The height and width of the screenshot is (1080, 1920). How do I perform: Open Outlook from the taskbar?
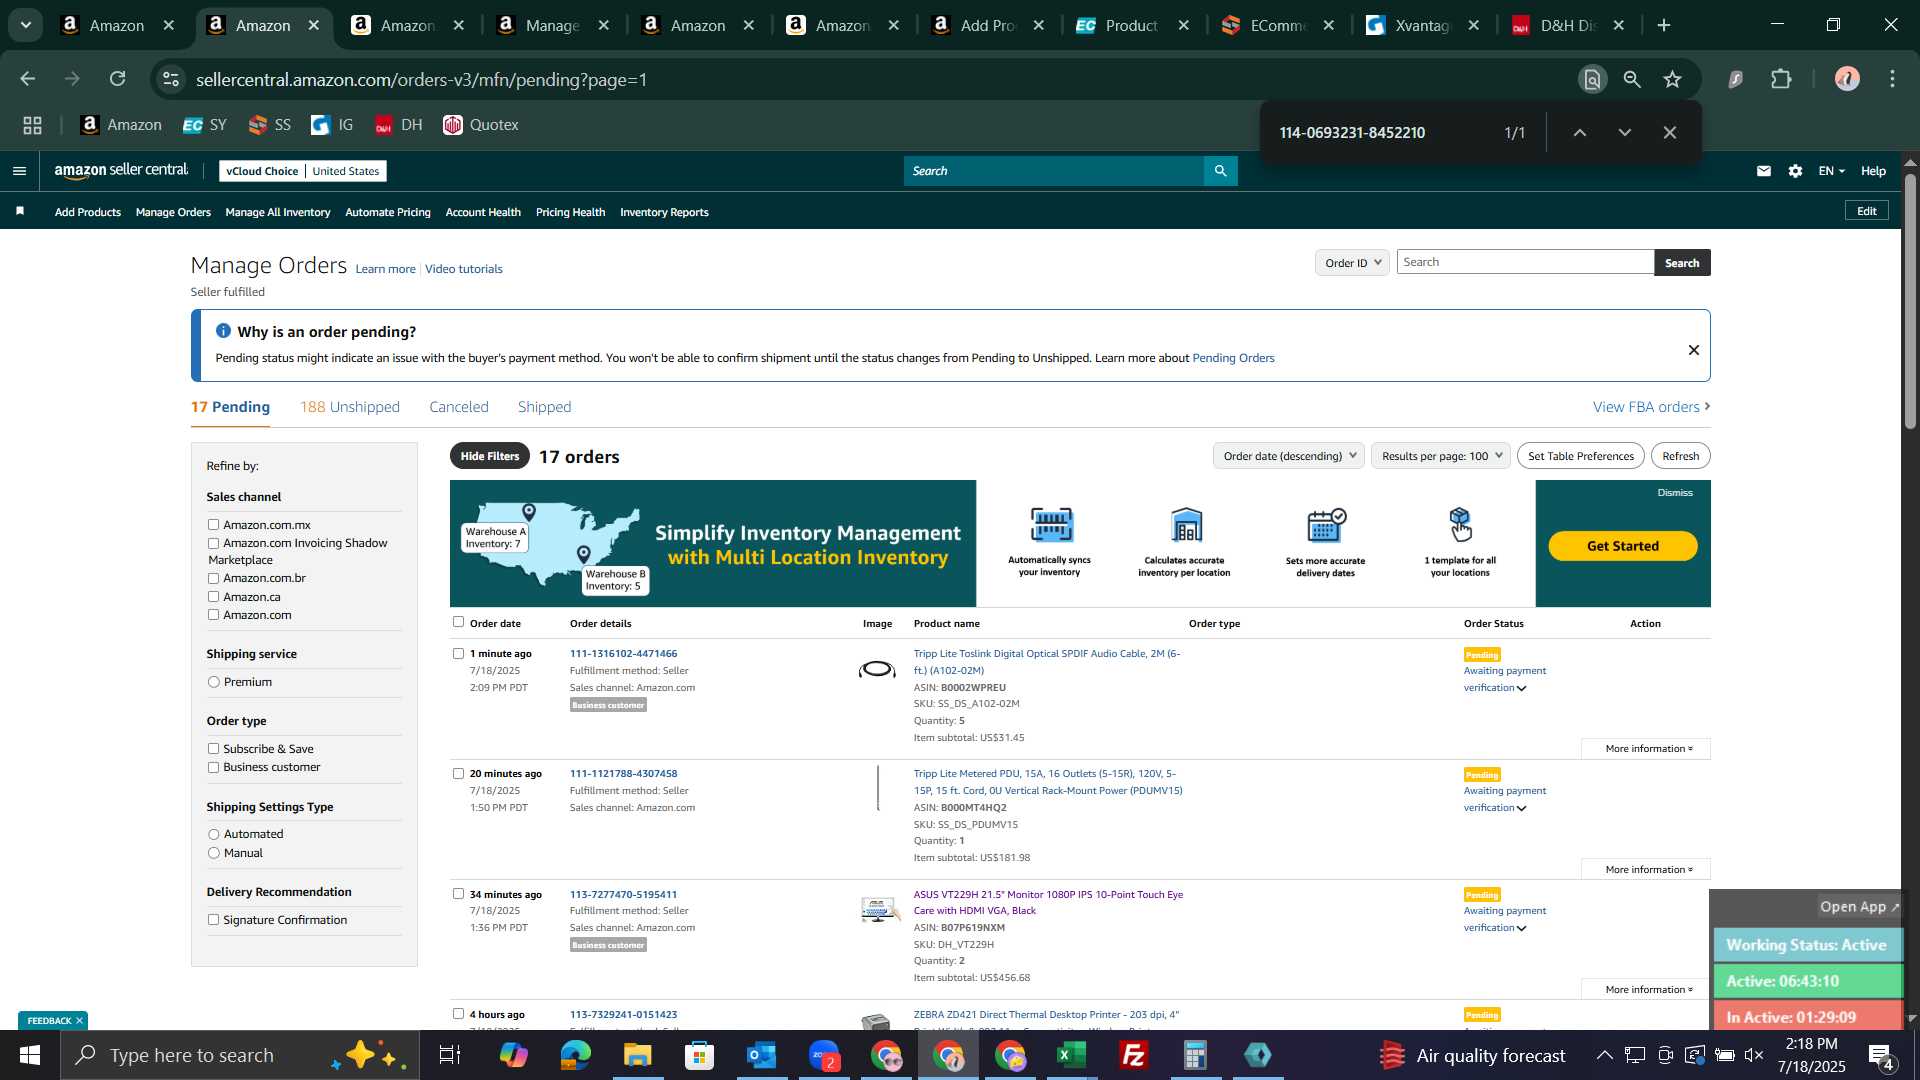[762, 1055]
